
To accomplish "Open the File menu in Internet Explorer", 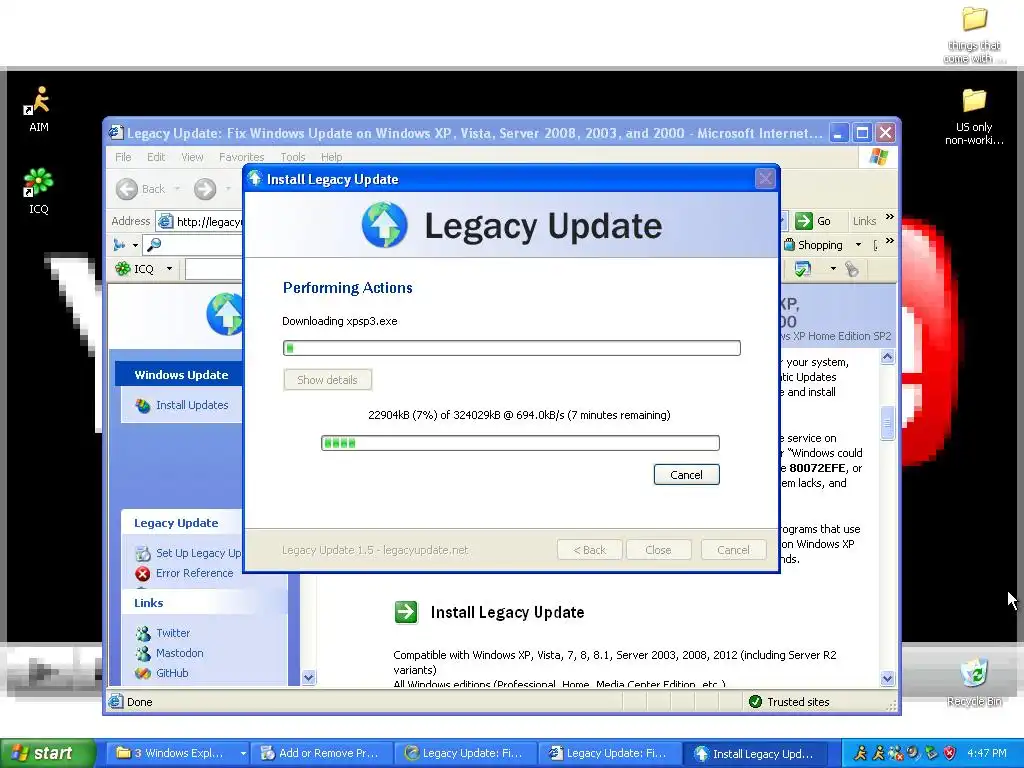I will [123, 157].
